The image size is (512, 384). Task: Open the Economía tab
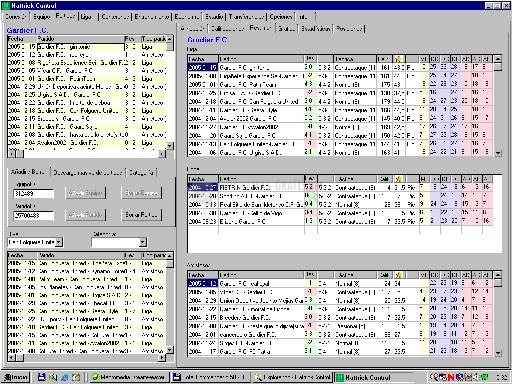click(187, 16)
